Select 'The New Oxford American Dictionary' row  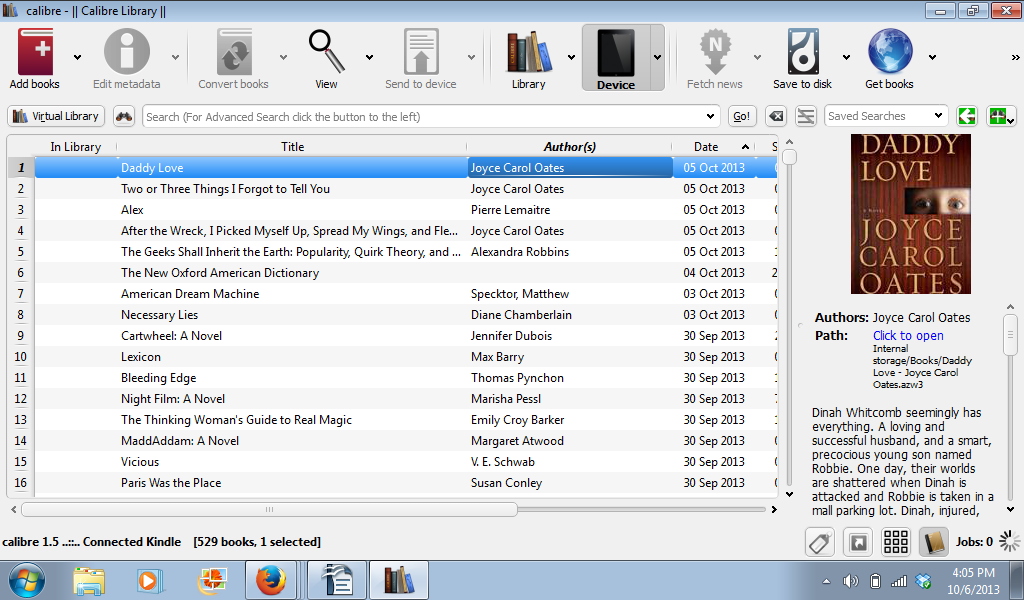click(x=406, y=273)
